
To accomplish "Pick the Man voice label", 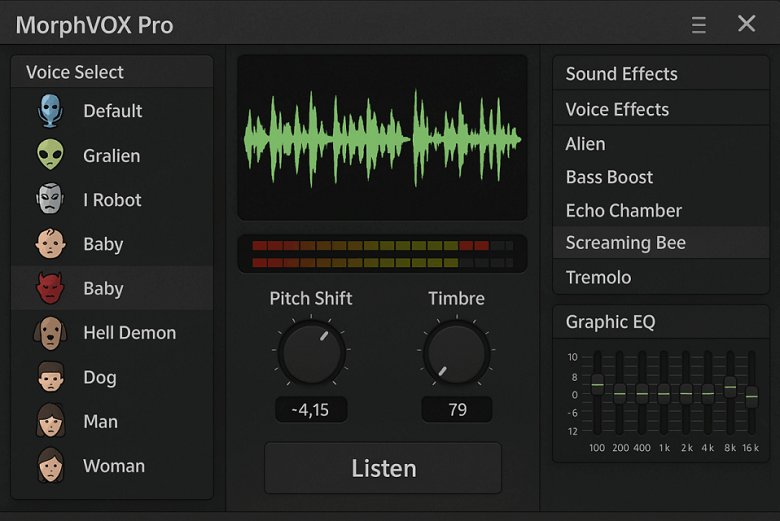I will [100, 421].
